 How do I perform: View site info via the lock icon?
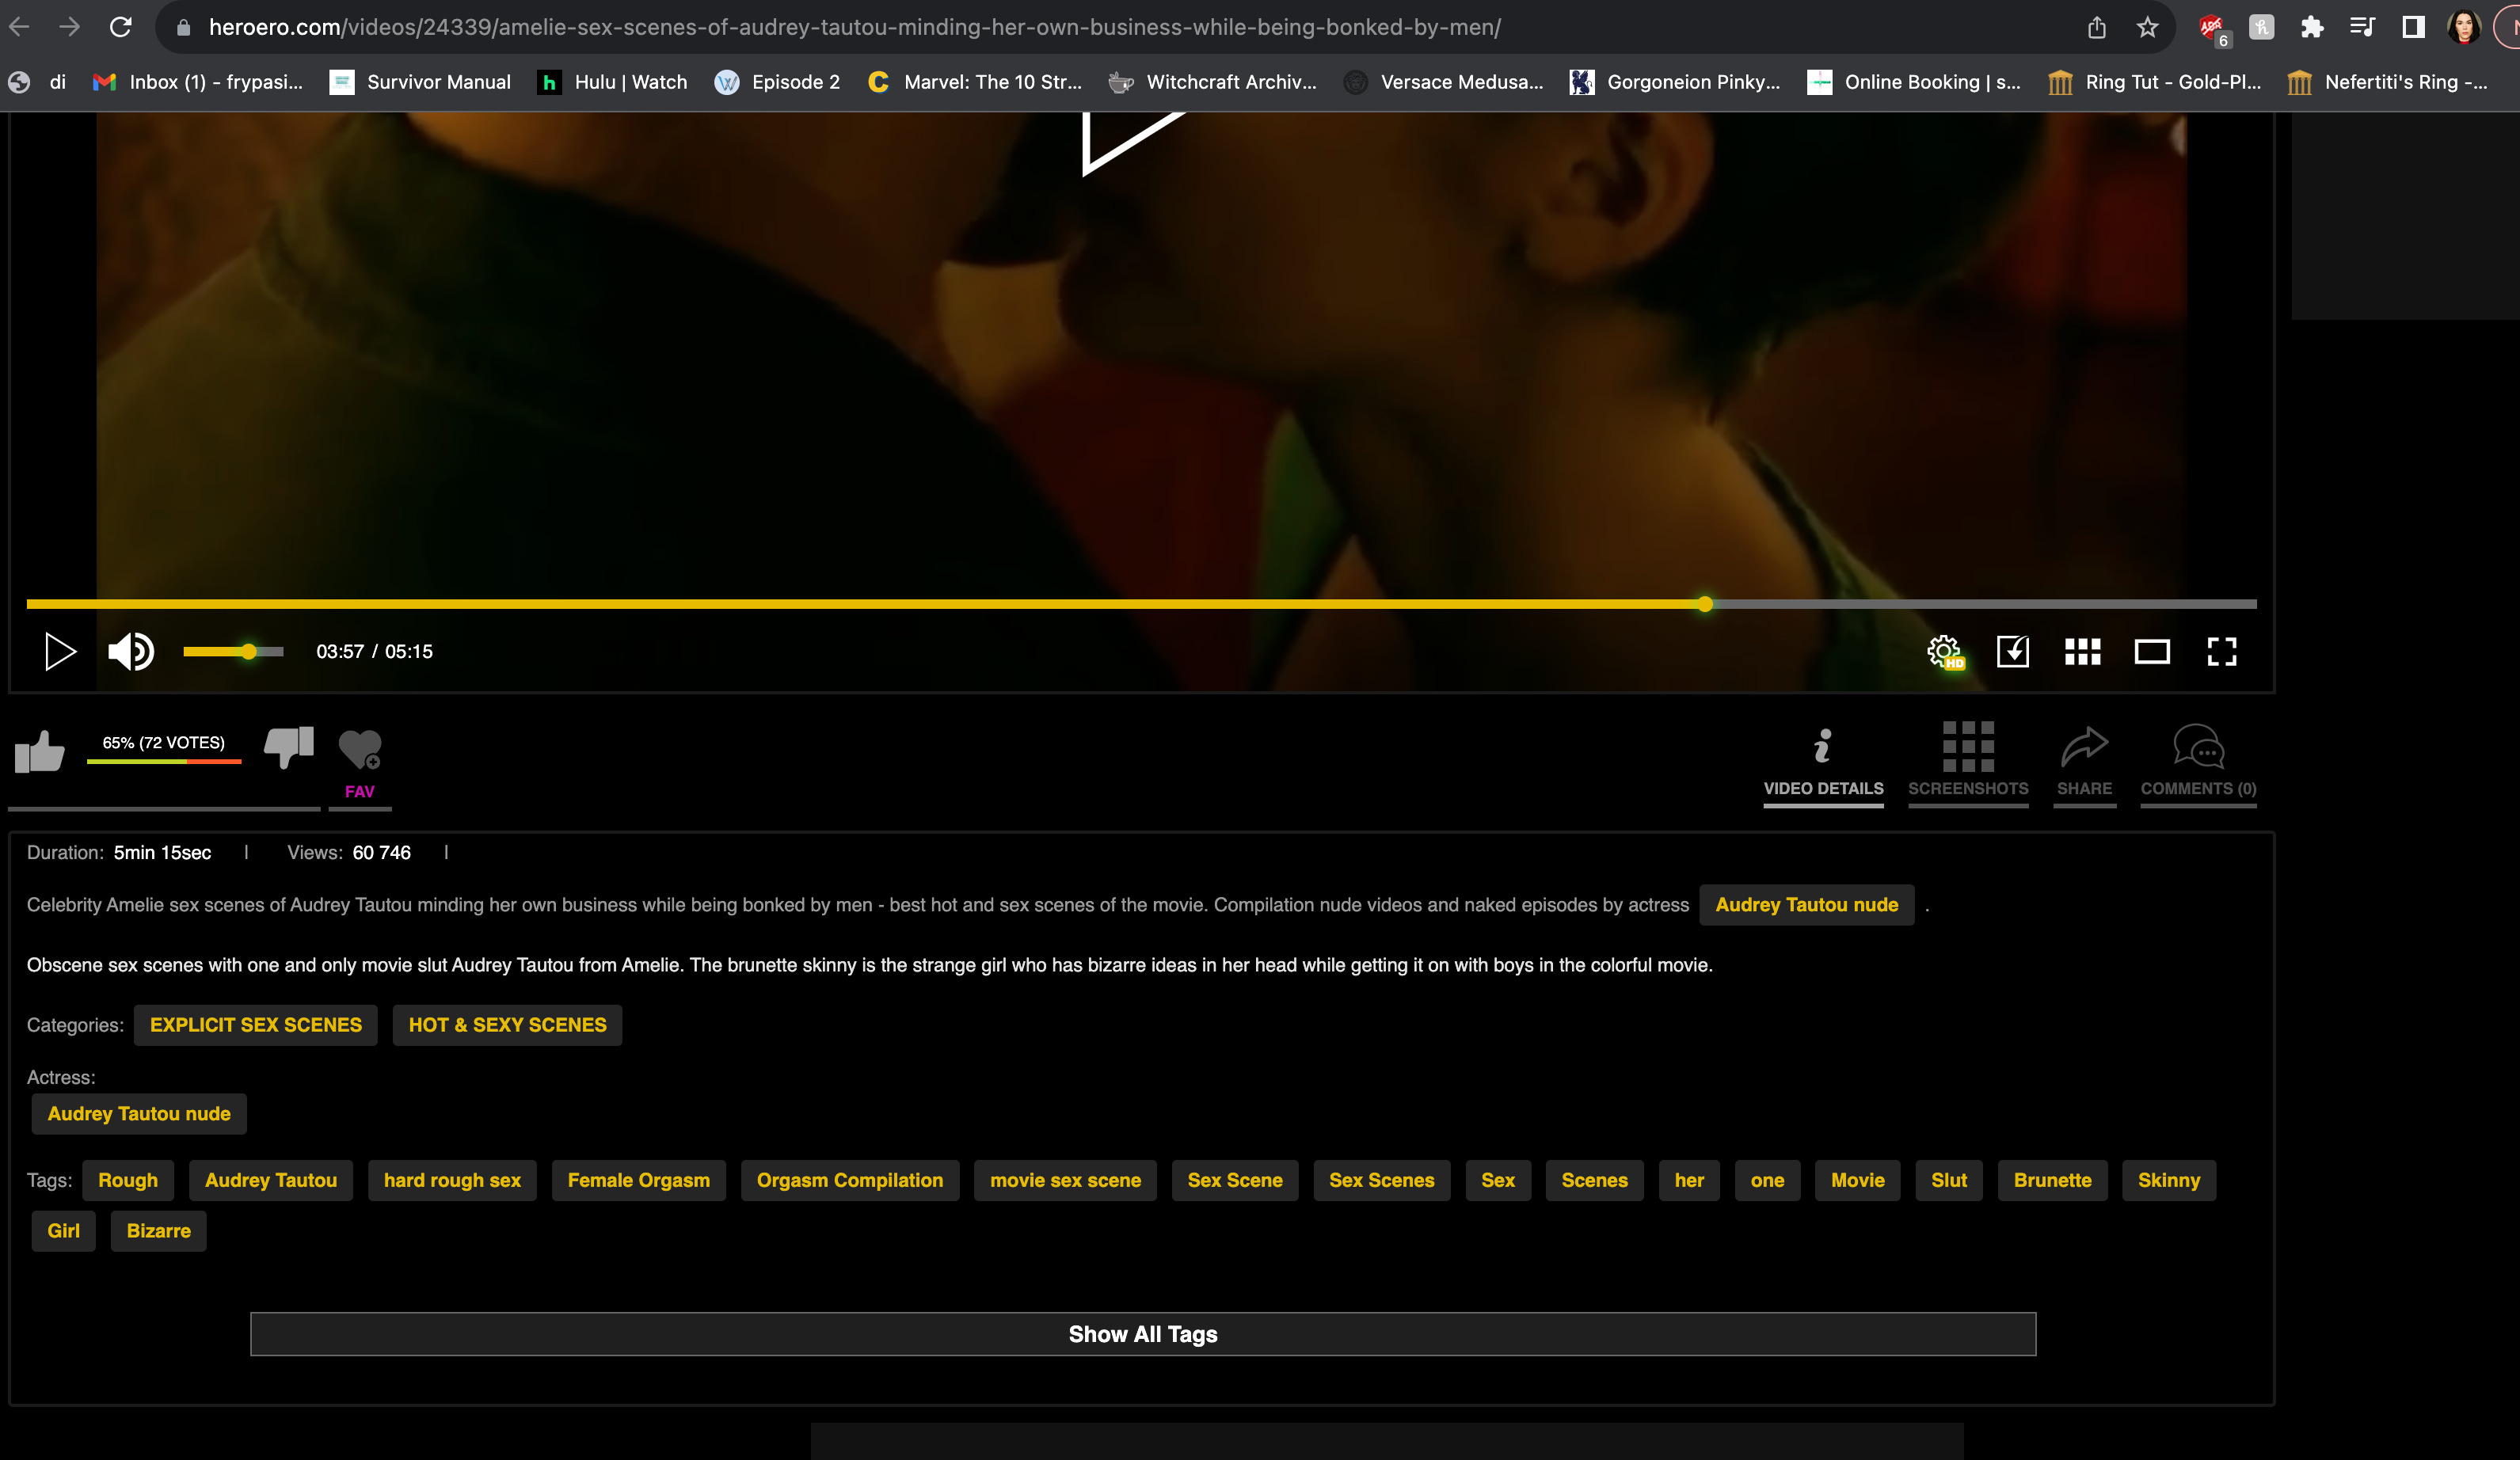(x=183, y=28)
